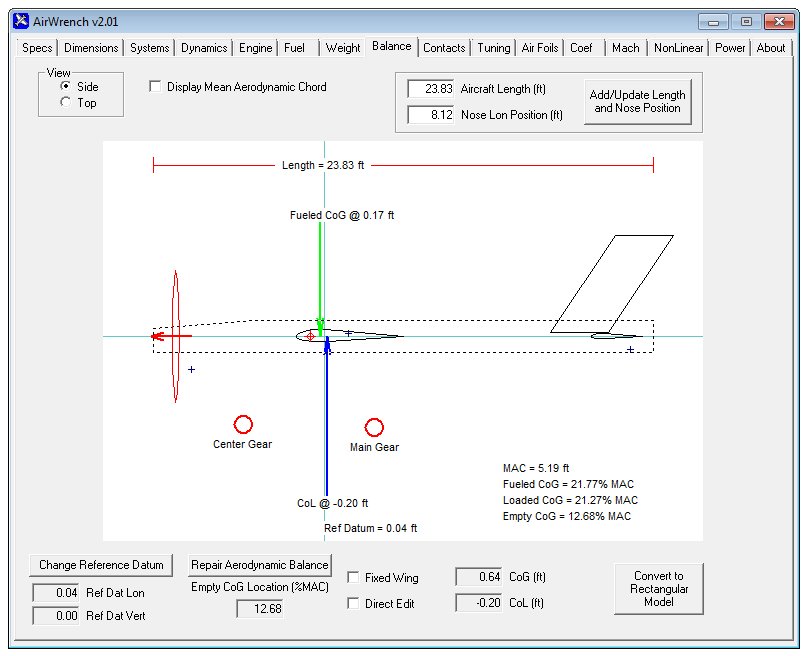Switch to the Top view
The height and width of the screenshot is (656, 807).
pos(66,100)
